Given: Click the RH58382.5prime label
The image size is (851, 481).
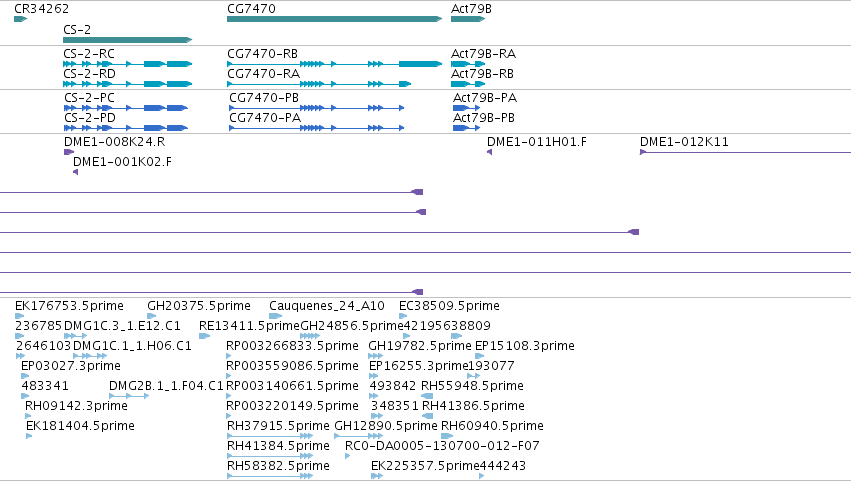Looking at the screenshot, I should coord(278,466).
